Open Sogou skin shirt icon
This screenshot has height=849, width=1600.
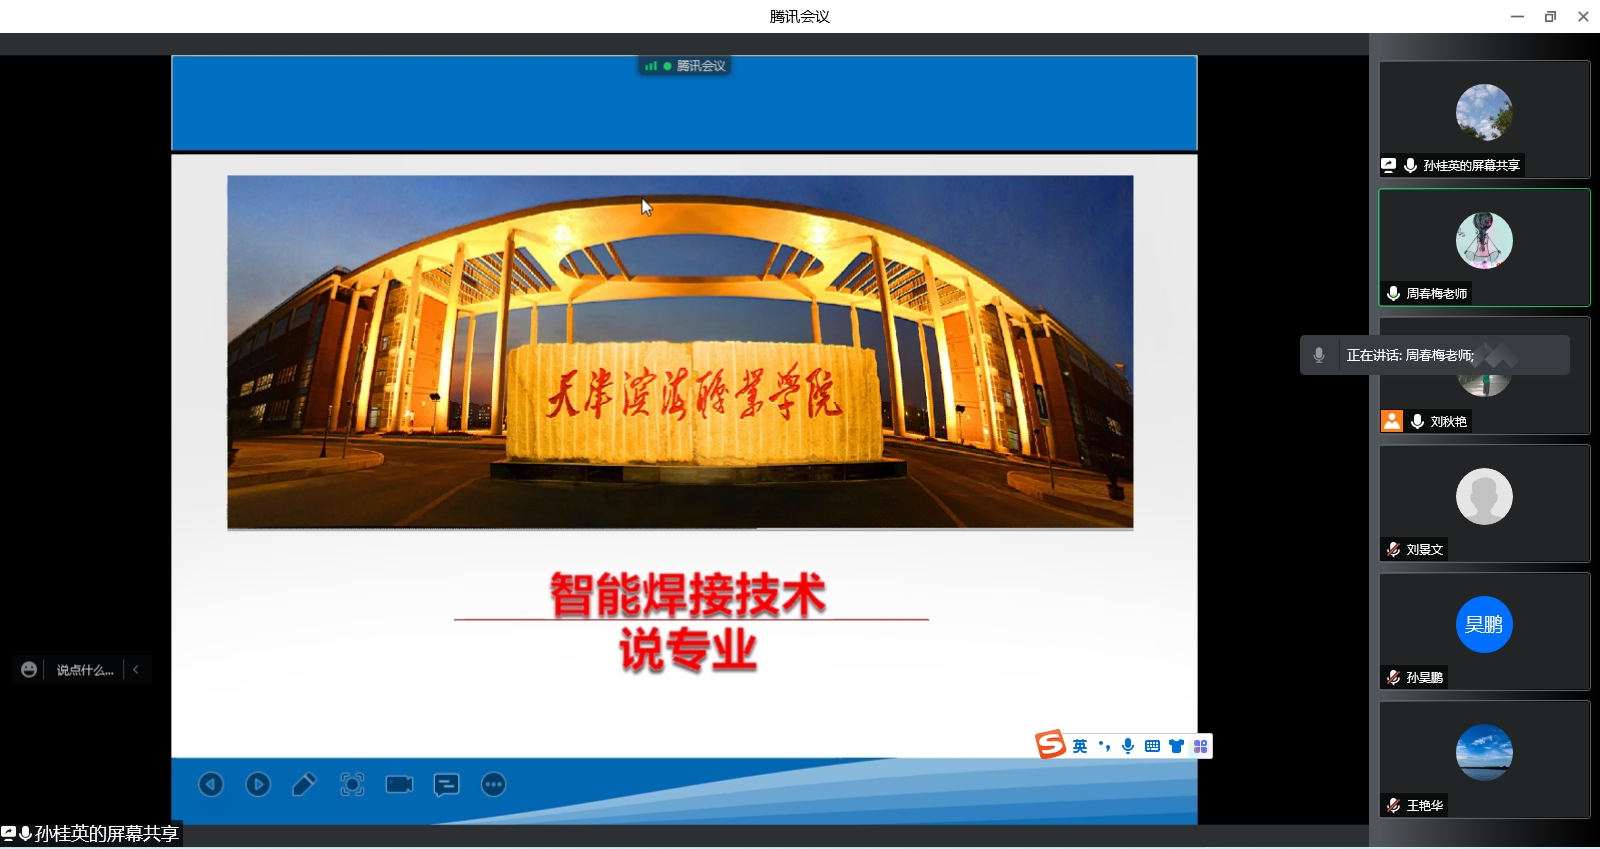tap(1176, 746)
